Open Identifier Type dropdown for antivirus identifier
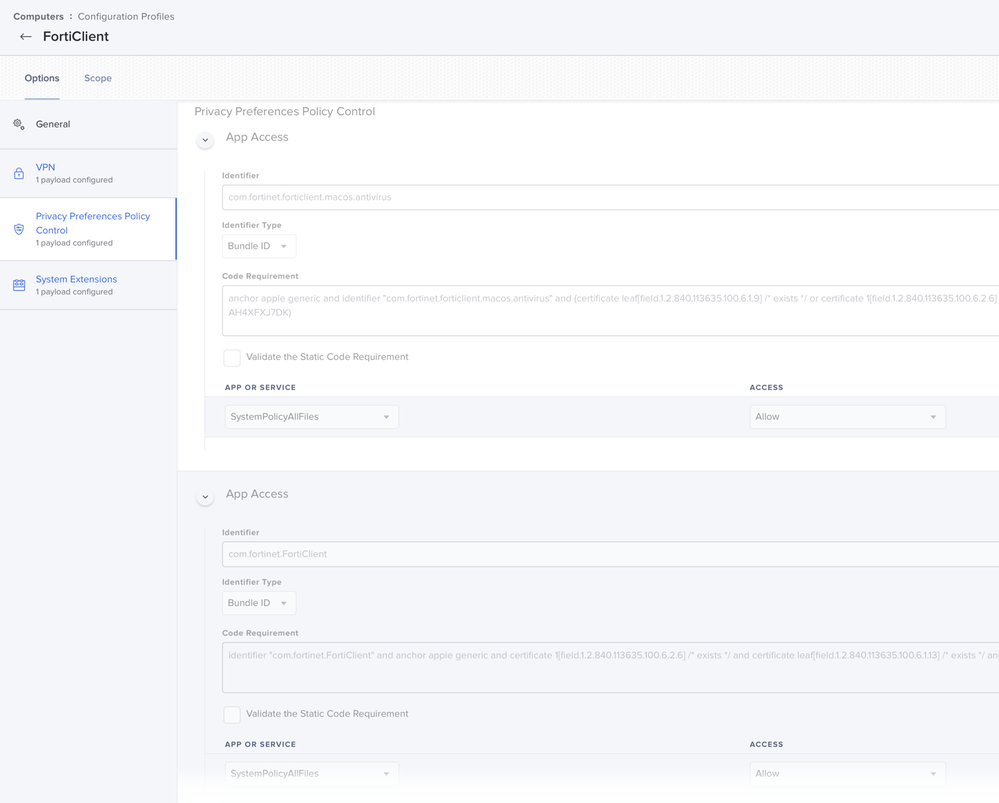Viewport: 999px width, 803px height. pos(259,246)
